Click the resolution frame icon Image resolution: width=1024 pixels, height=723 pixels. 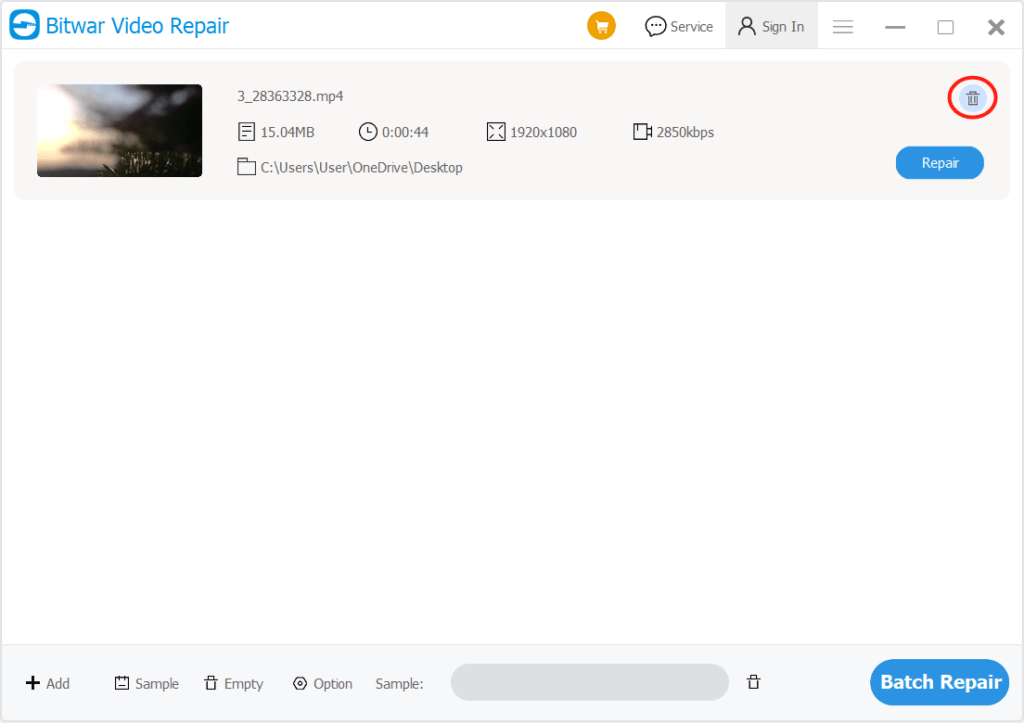coord(496,132)
